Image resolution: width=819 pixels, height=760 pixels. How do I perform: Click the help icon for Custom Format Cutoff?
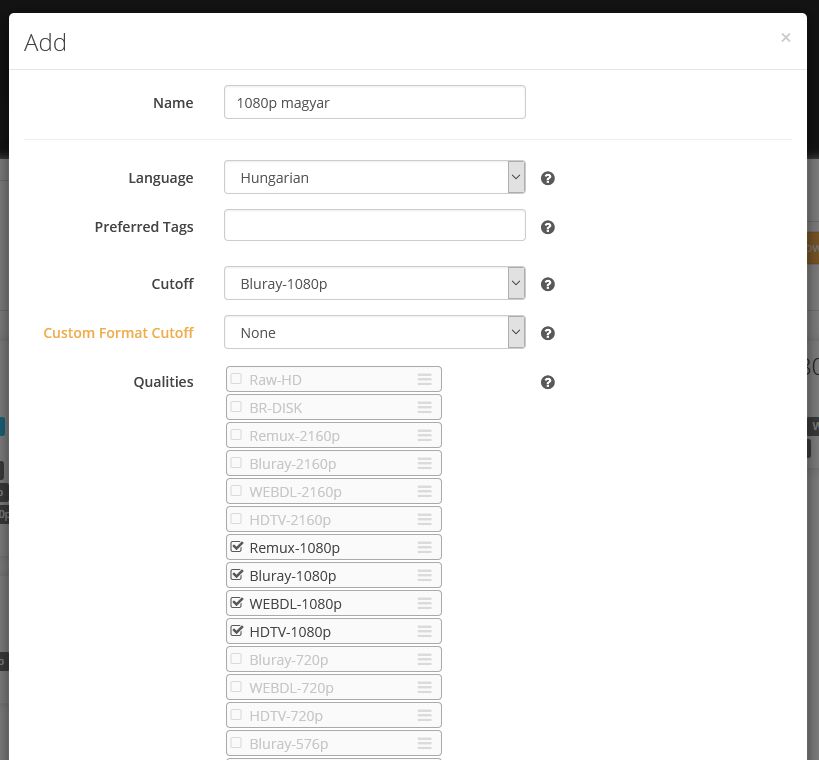coord(547,333)
